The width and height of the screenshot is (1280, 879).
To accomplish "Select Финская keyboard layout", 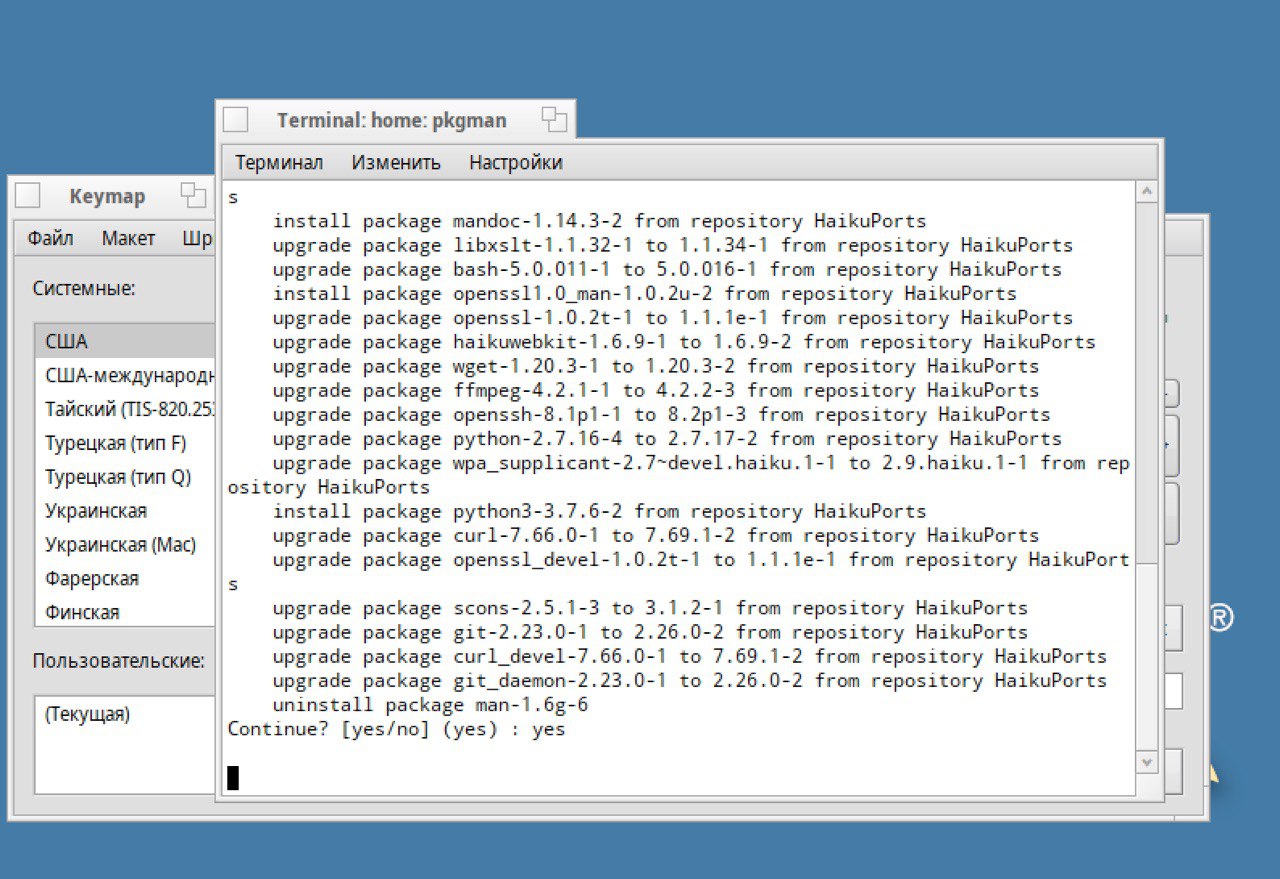I will [125, 612].
